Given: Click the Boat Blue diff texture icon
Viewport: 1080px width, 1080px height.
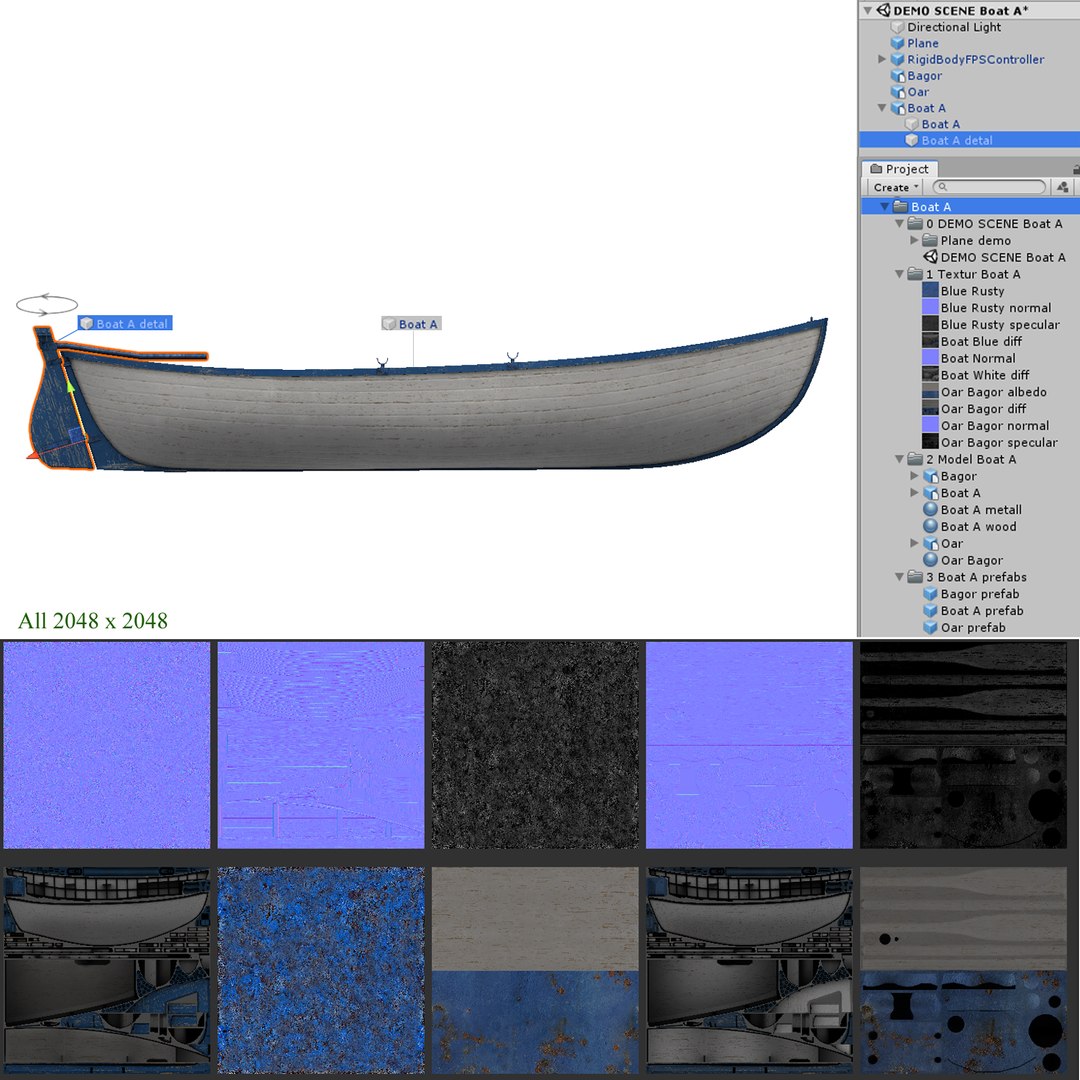Looking at the screenshot, I should click(930, 341).
